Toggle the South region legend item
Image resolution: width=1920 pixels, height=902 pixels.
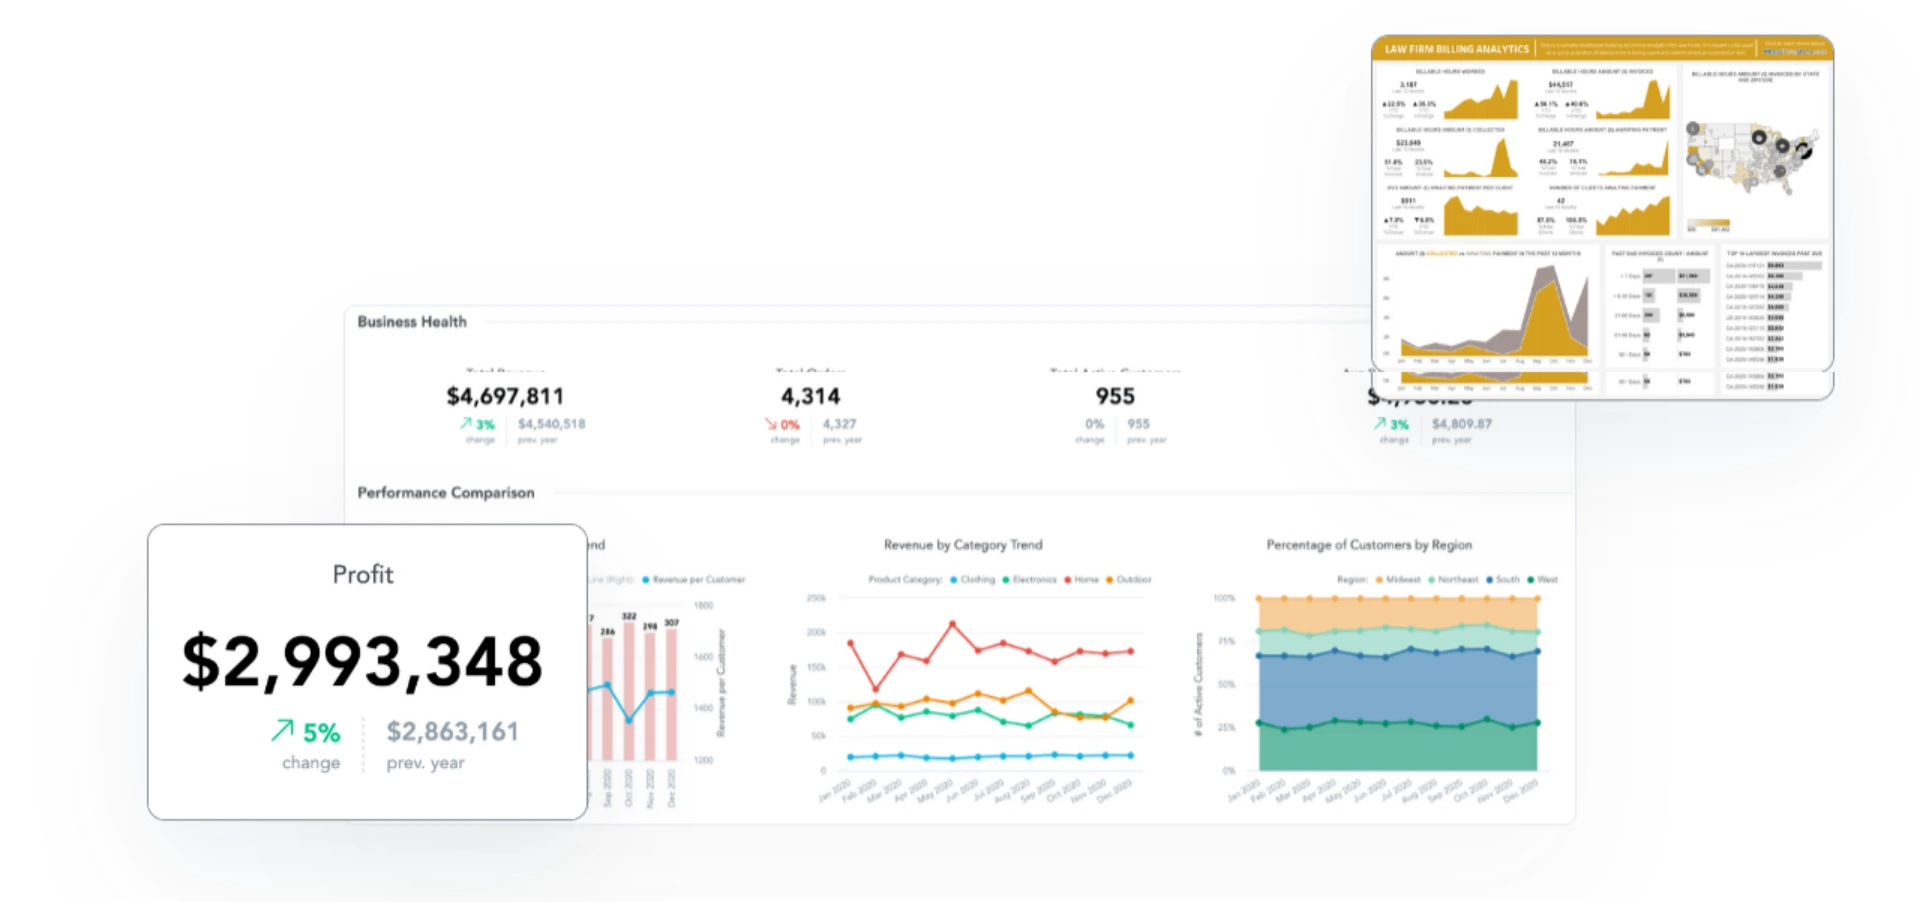(1502, 579)
